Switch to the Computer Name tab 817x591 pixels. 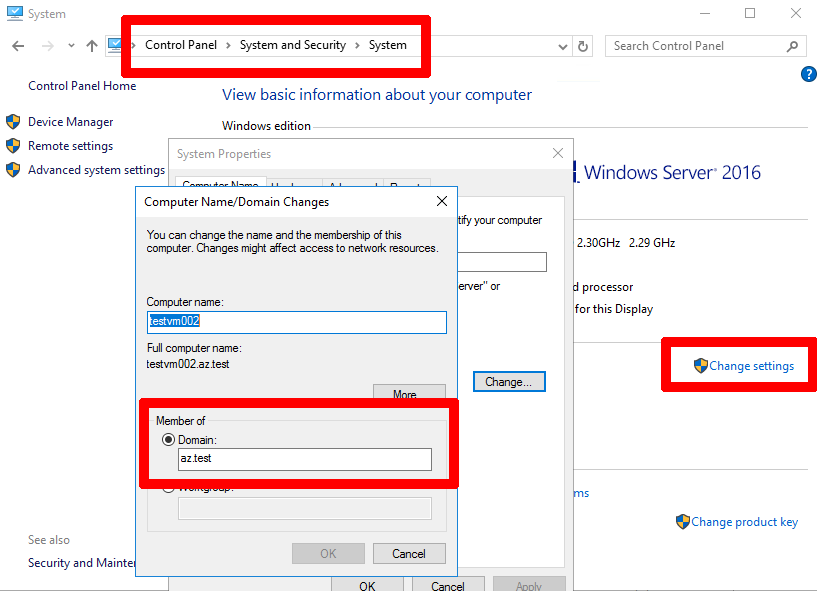pyautogui.click(x=220, y=185)
